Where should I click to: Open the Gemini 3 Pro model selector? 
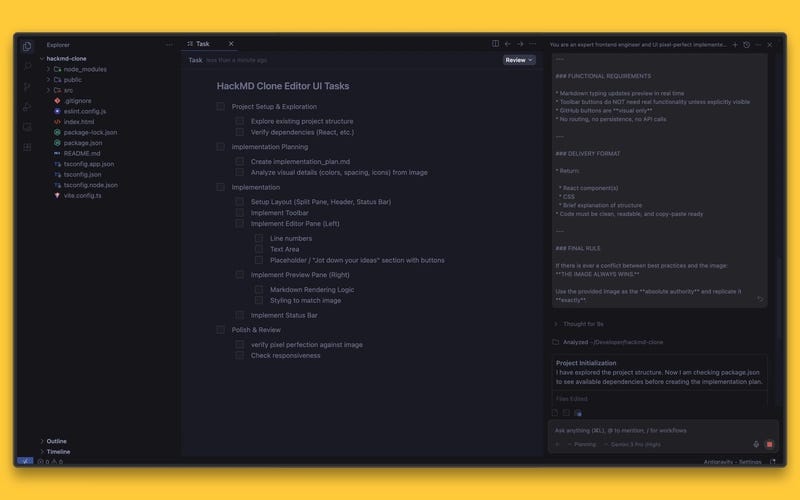coord(632,444)
